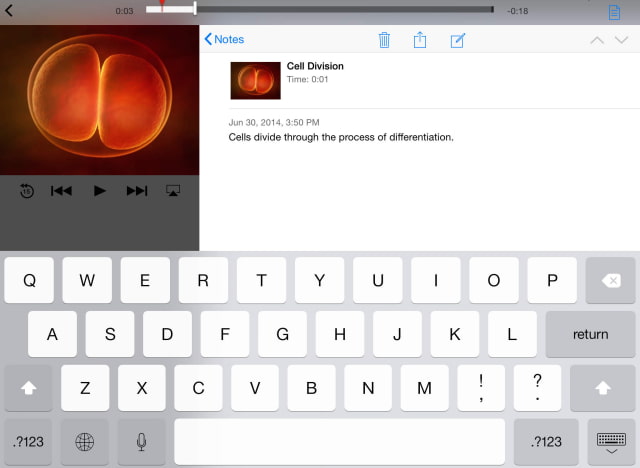This screenshot has height=468, width=640.
Task: Tap the X key
Action: click(x=142, y=388)
